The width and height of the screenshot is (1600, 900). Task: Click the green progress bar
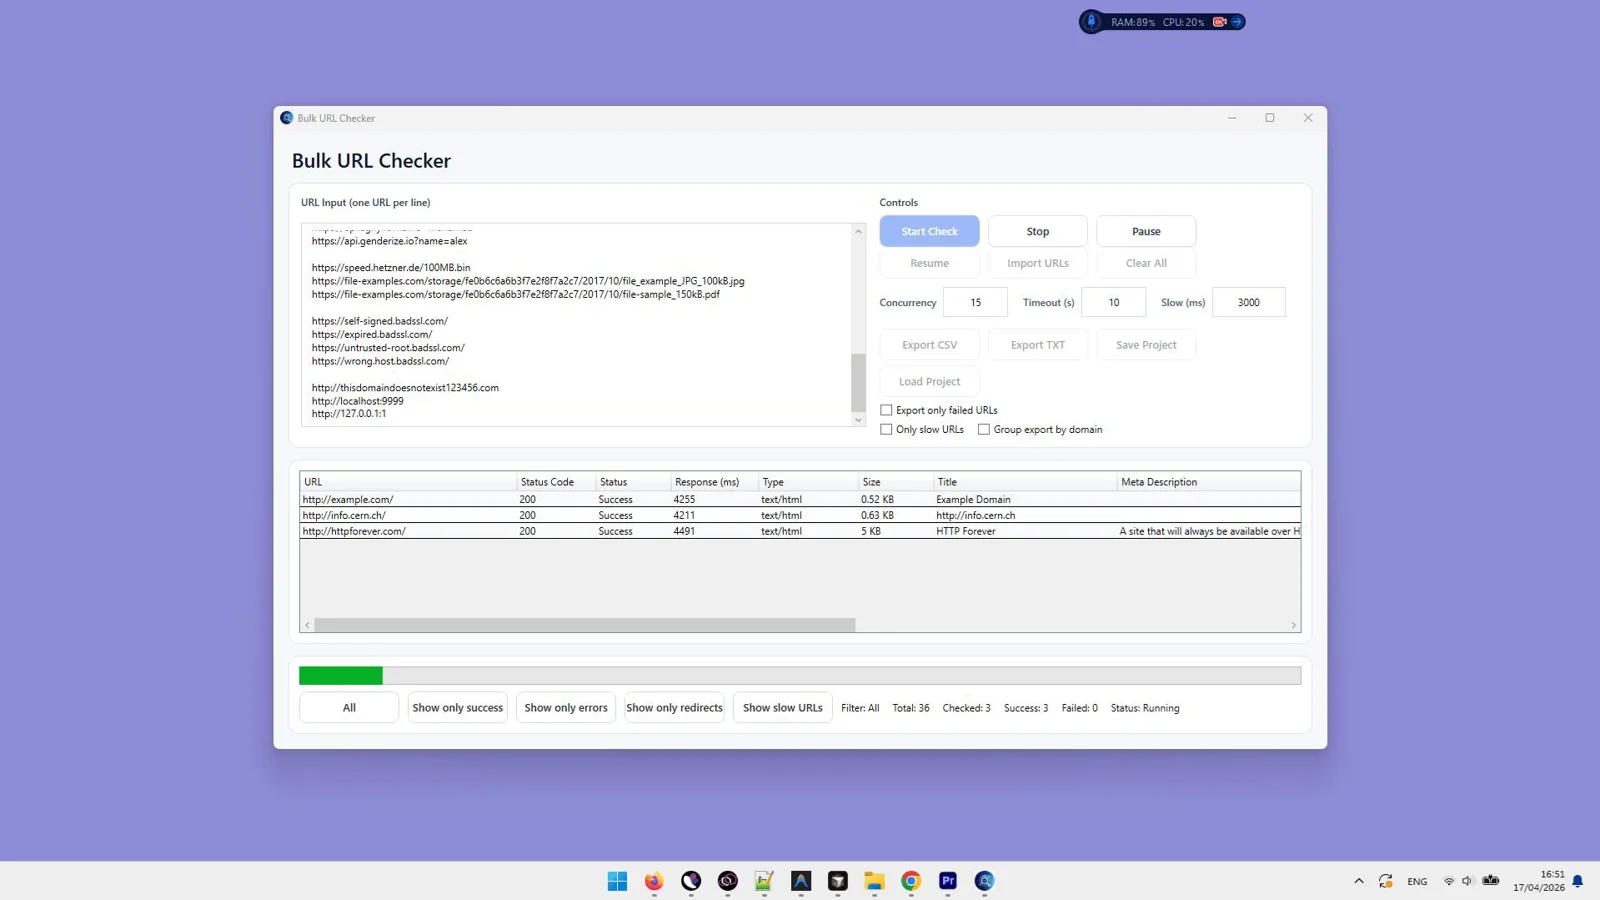click(x=341, y=676)
